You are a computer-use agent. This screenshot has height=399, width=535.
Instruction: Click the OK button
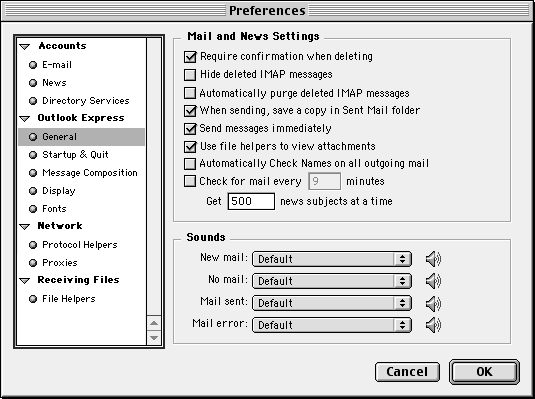[484, 372]
